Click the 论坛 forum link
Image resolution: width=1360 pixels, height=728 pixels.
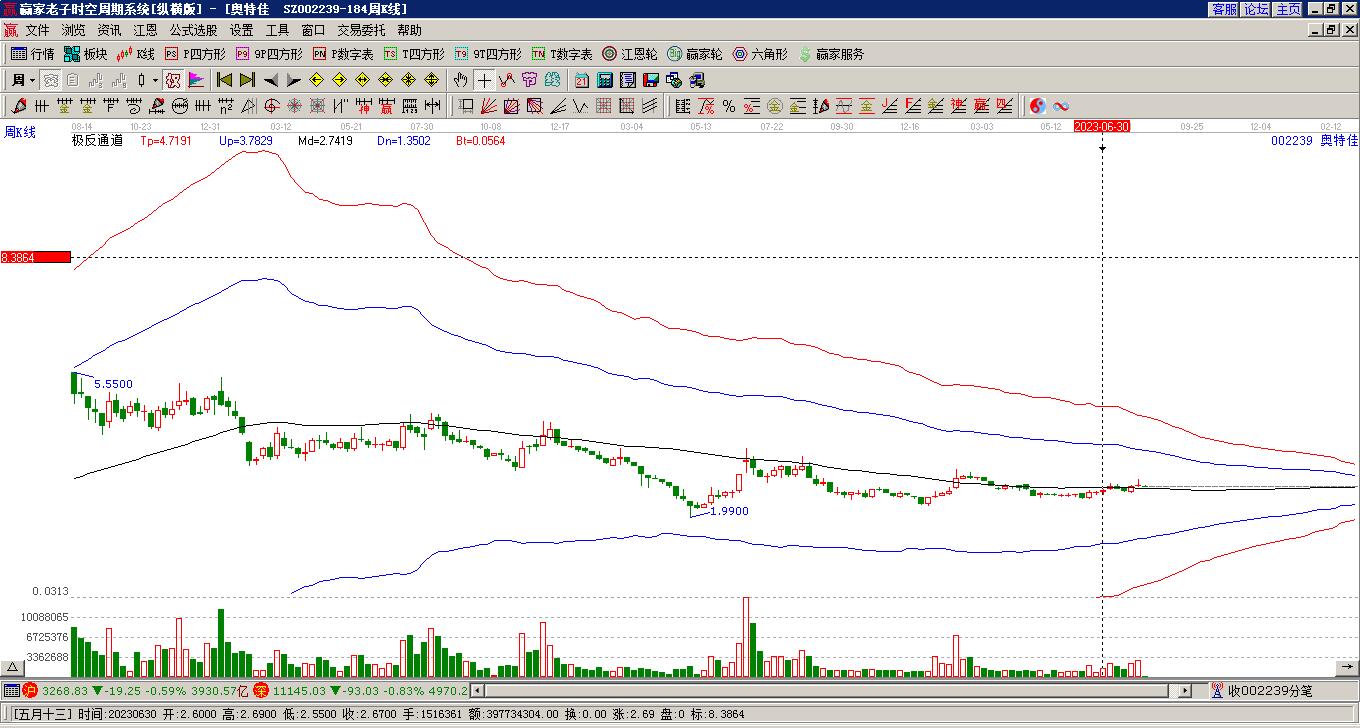[1256, 9]
